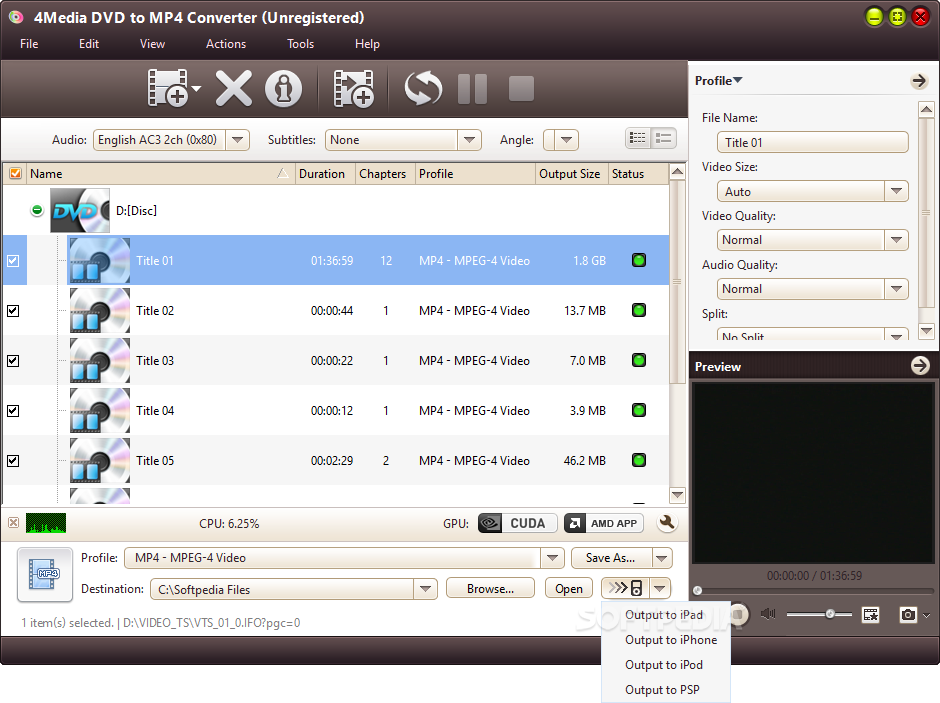Open the file information icon

(x=284, y=89)
